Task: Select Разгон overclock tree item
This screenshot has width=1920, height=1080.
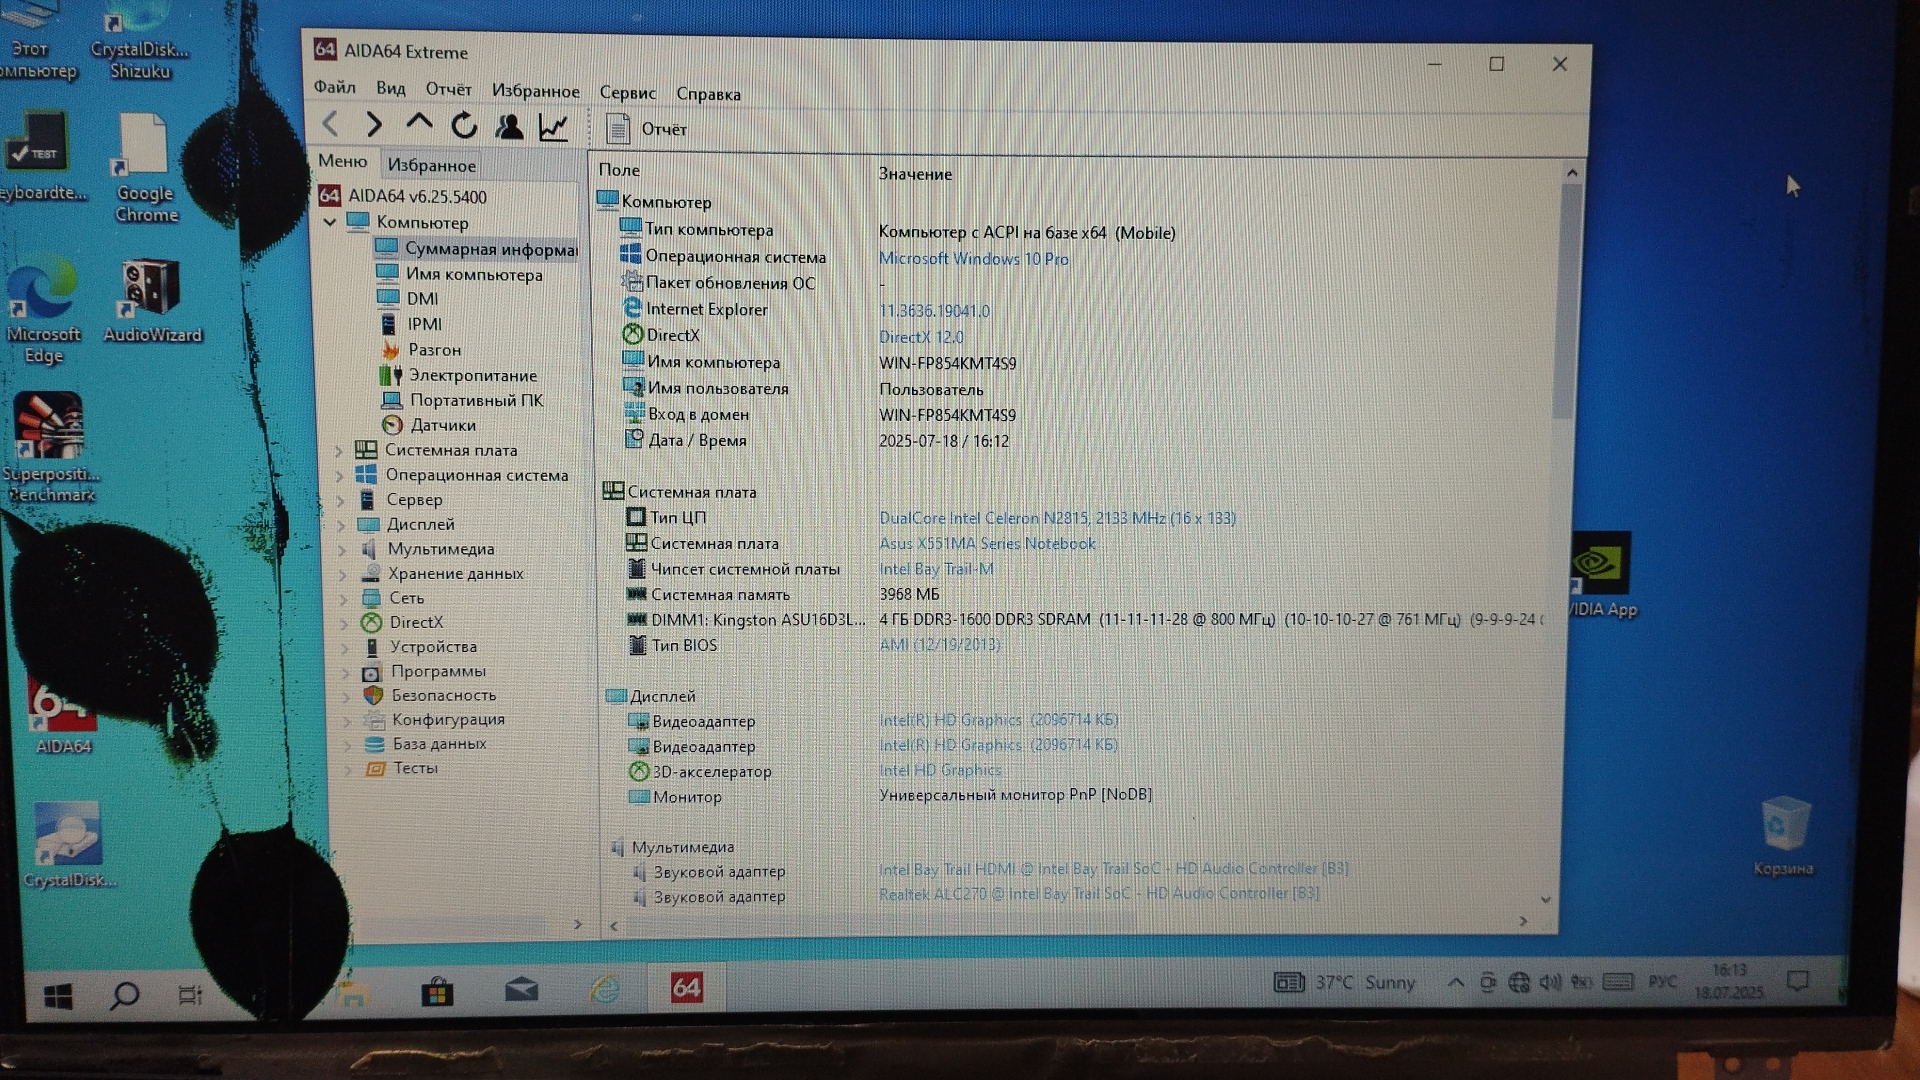Action: pyautogui.click(x=434, y=350)
